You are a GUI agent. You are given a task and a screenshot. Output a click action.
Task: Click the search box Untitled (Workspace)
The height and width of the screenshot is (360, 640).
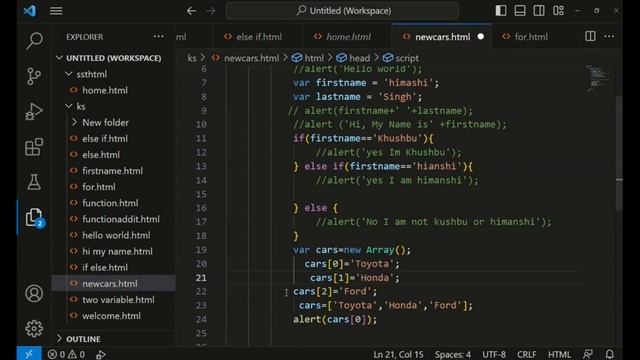[342, 11]
